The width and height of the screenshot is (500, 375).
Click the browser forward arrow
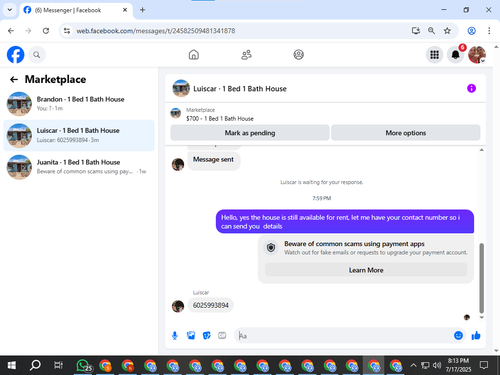[x=28, y=31]
